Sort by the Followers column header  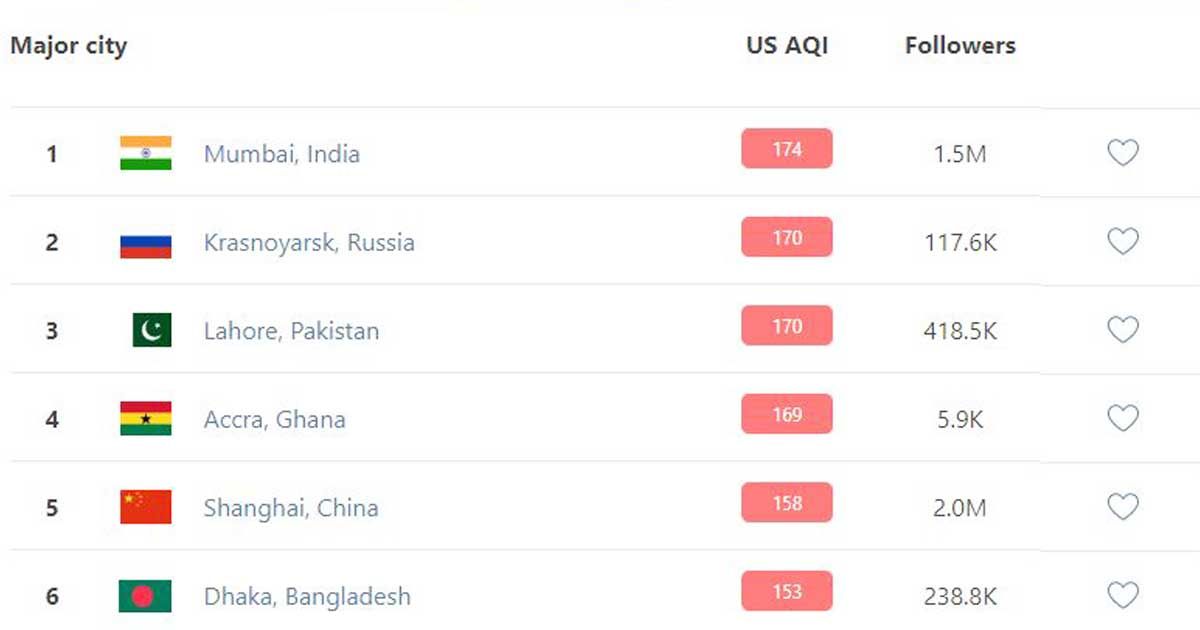[x=960, y=45]
